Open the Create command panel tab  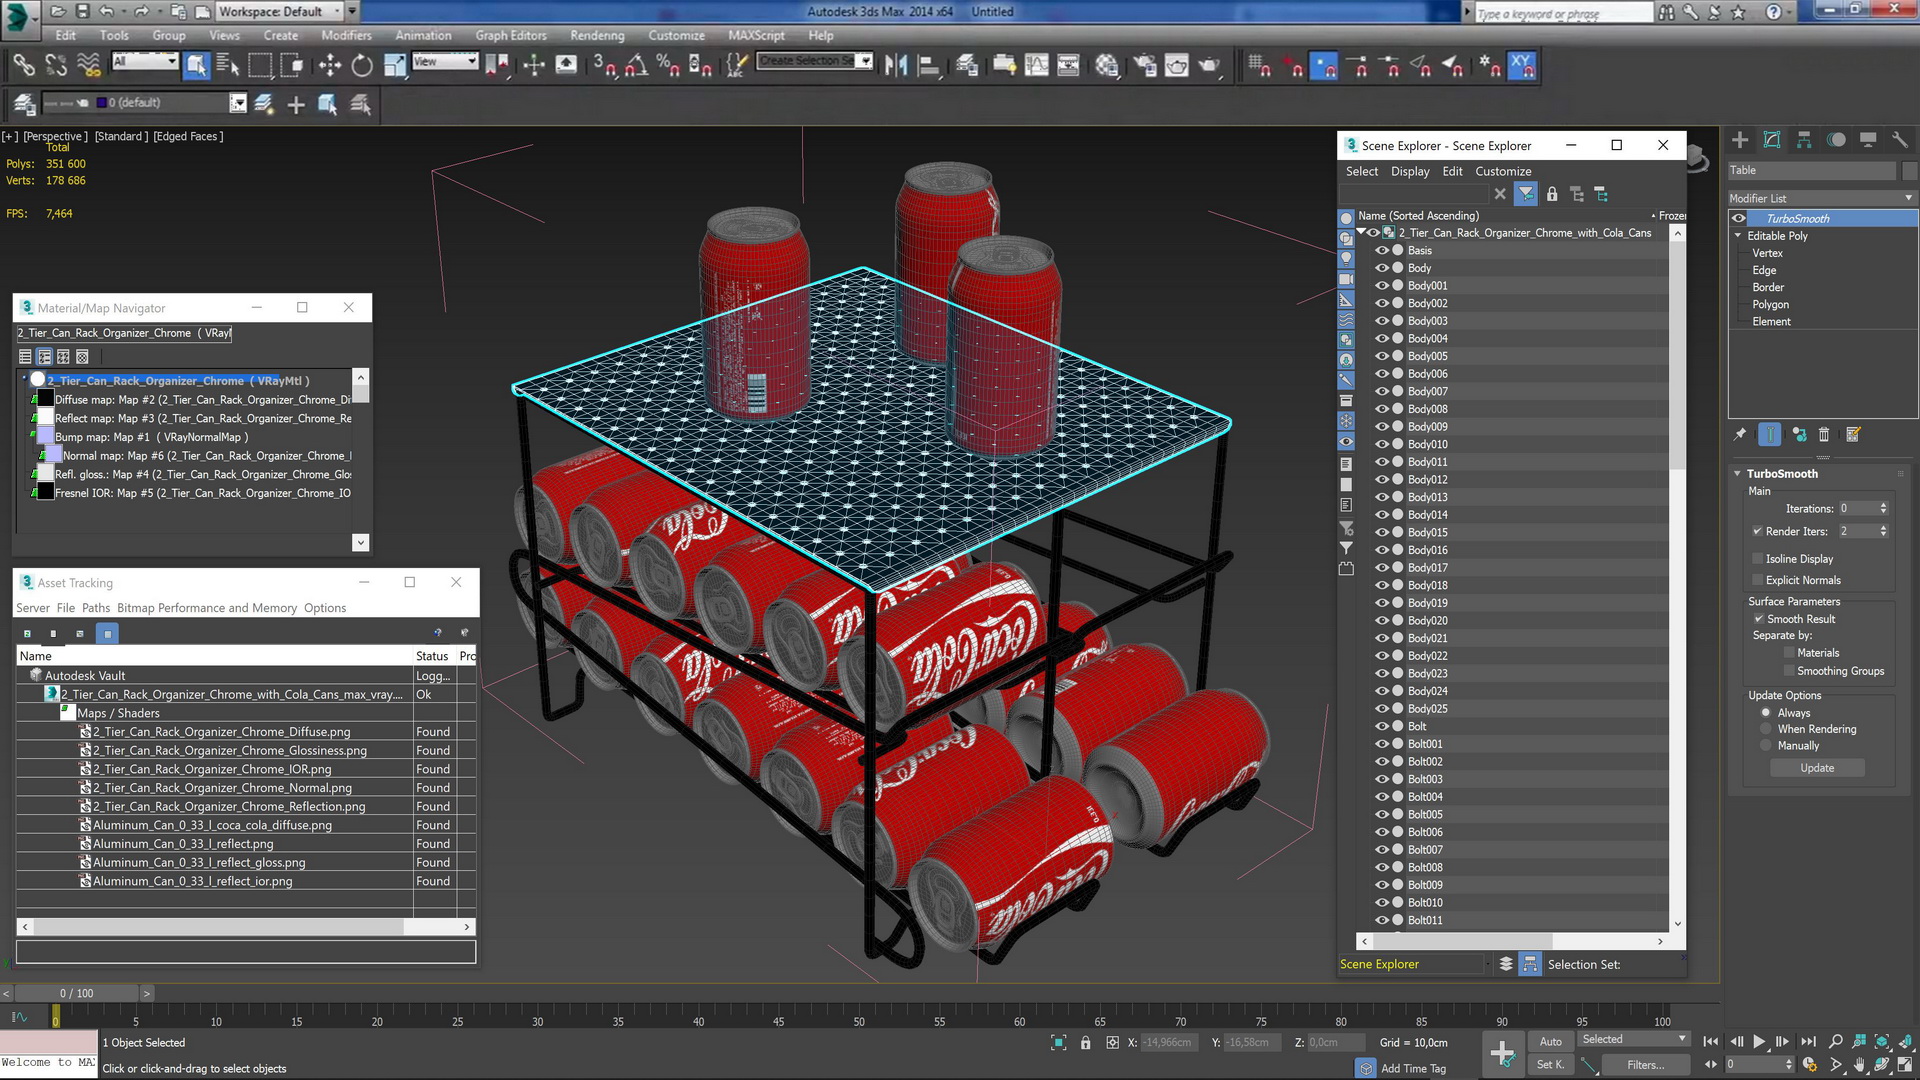coord(1740,140)
